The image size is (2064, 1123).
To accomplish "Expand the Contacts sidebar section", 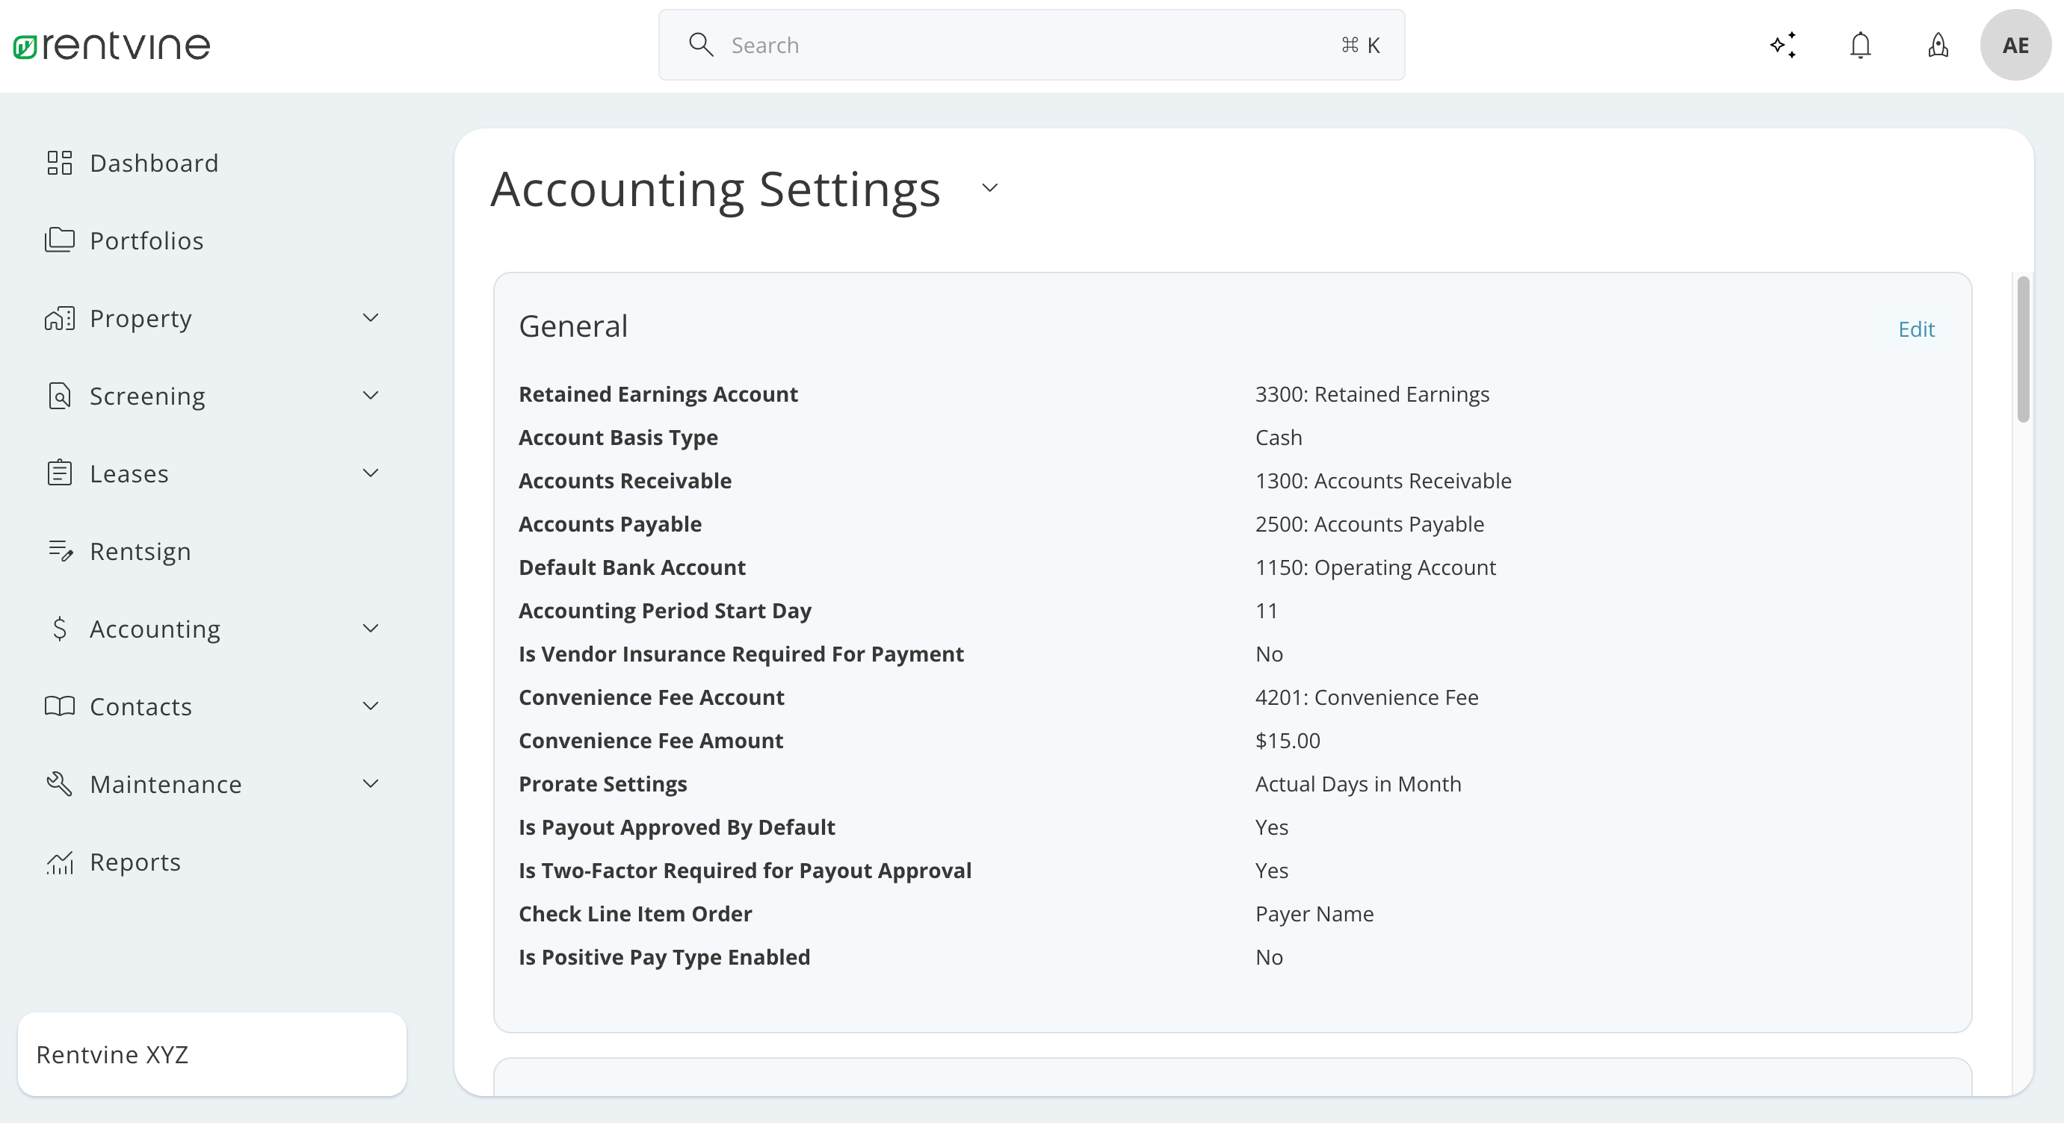I will [371, 705].
